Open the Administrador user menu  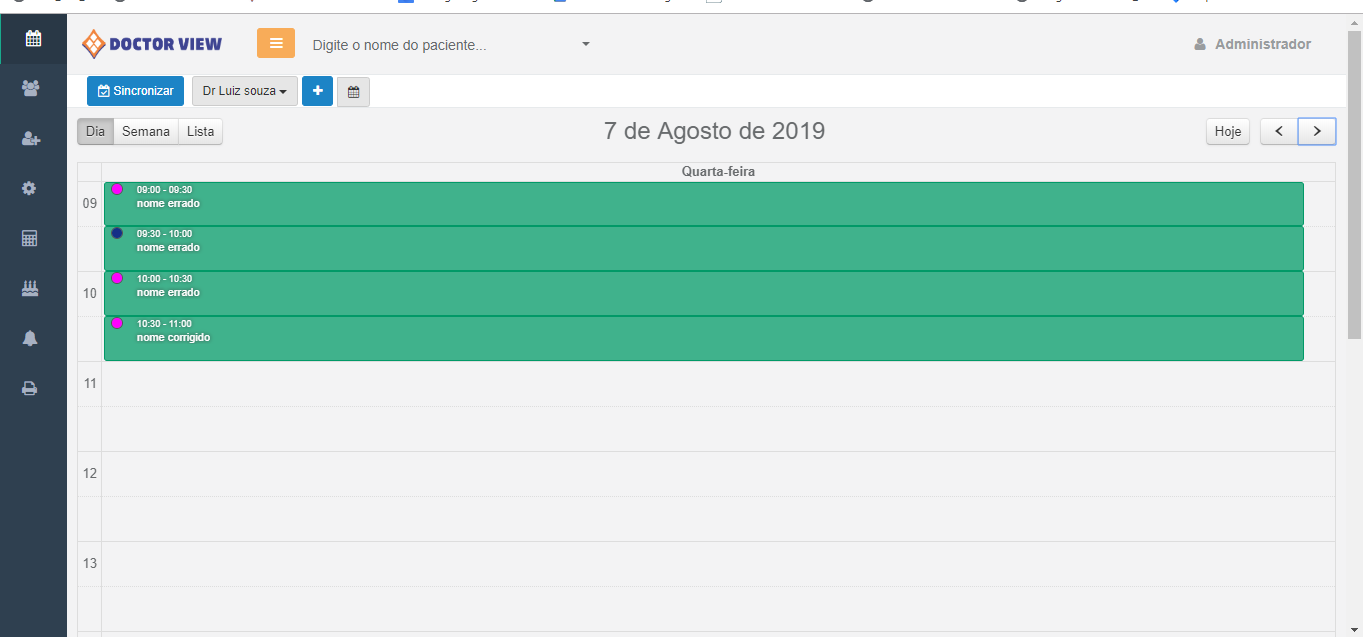1252,44
